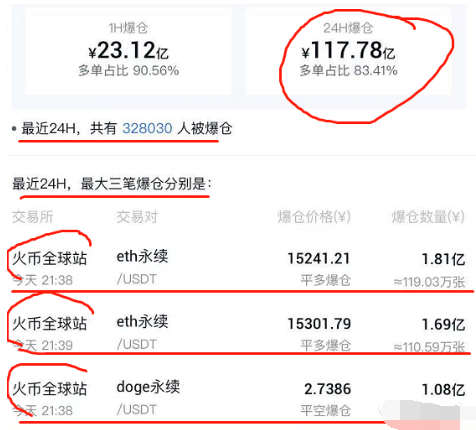Viewport: 476px width, 430px height.
Task: Click the ≈110.59万张 quantity
Action: point(429,347)
